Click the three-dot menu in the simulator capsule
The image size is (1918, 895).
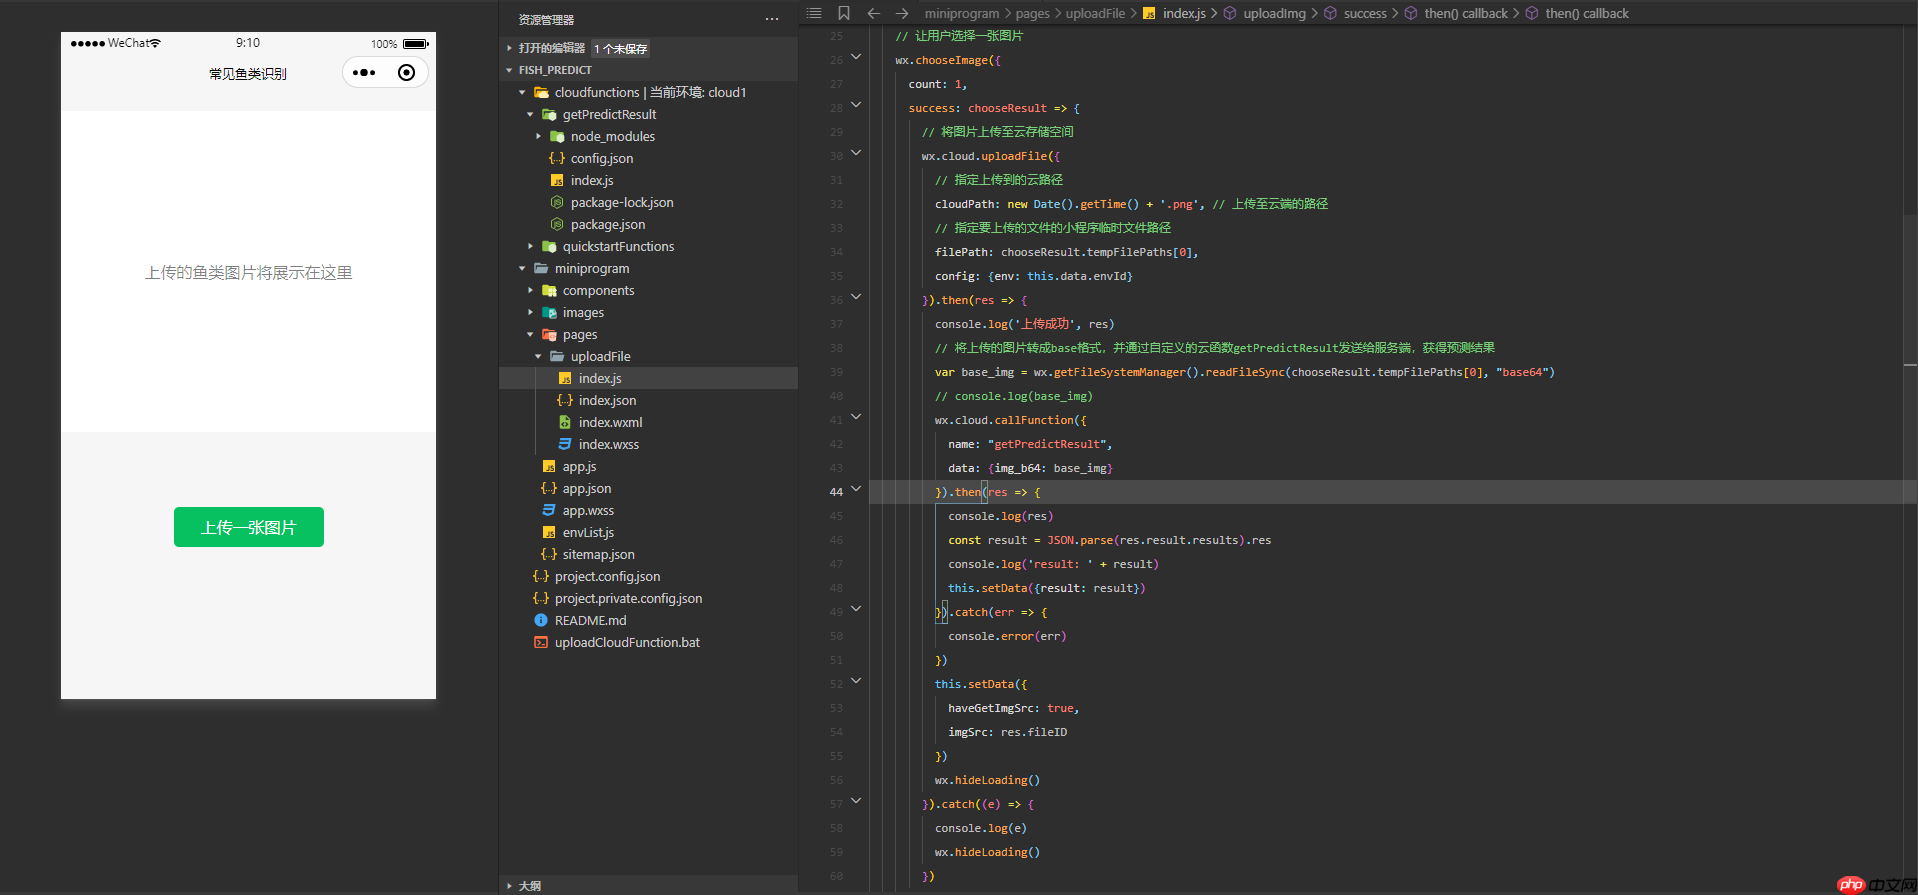(364, 73)
